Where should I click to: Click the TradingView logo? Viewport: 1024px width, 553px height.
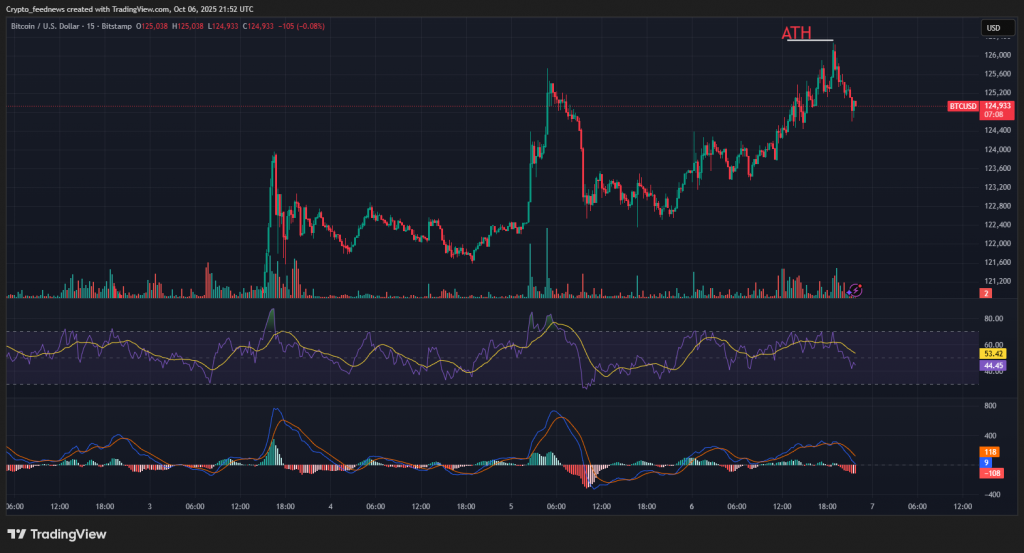(x=57, y=534)
